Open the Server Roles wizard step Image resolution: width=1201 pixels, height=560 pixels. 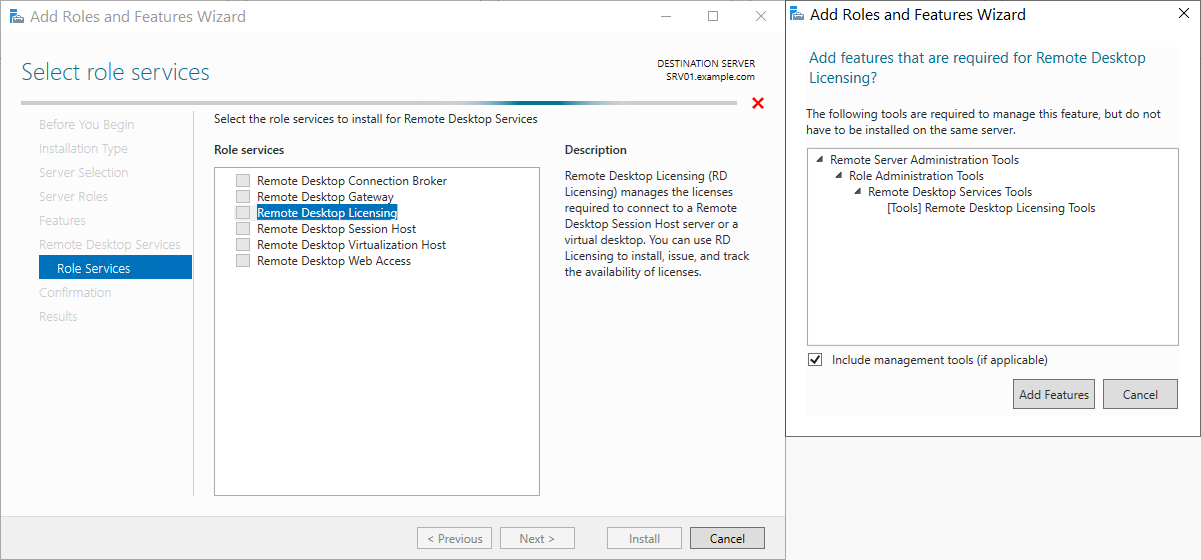[x=73, y=197]
